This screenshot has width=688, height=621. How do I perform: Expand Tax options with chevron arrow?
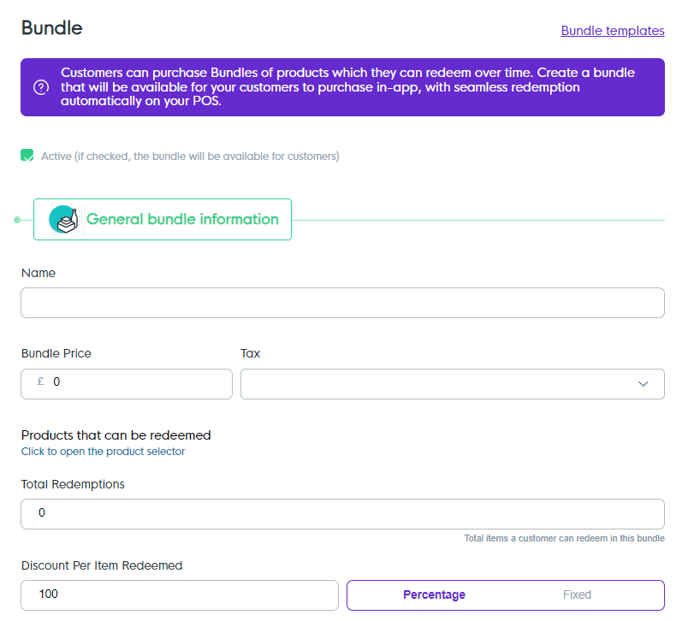coord(643,384)
